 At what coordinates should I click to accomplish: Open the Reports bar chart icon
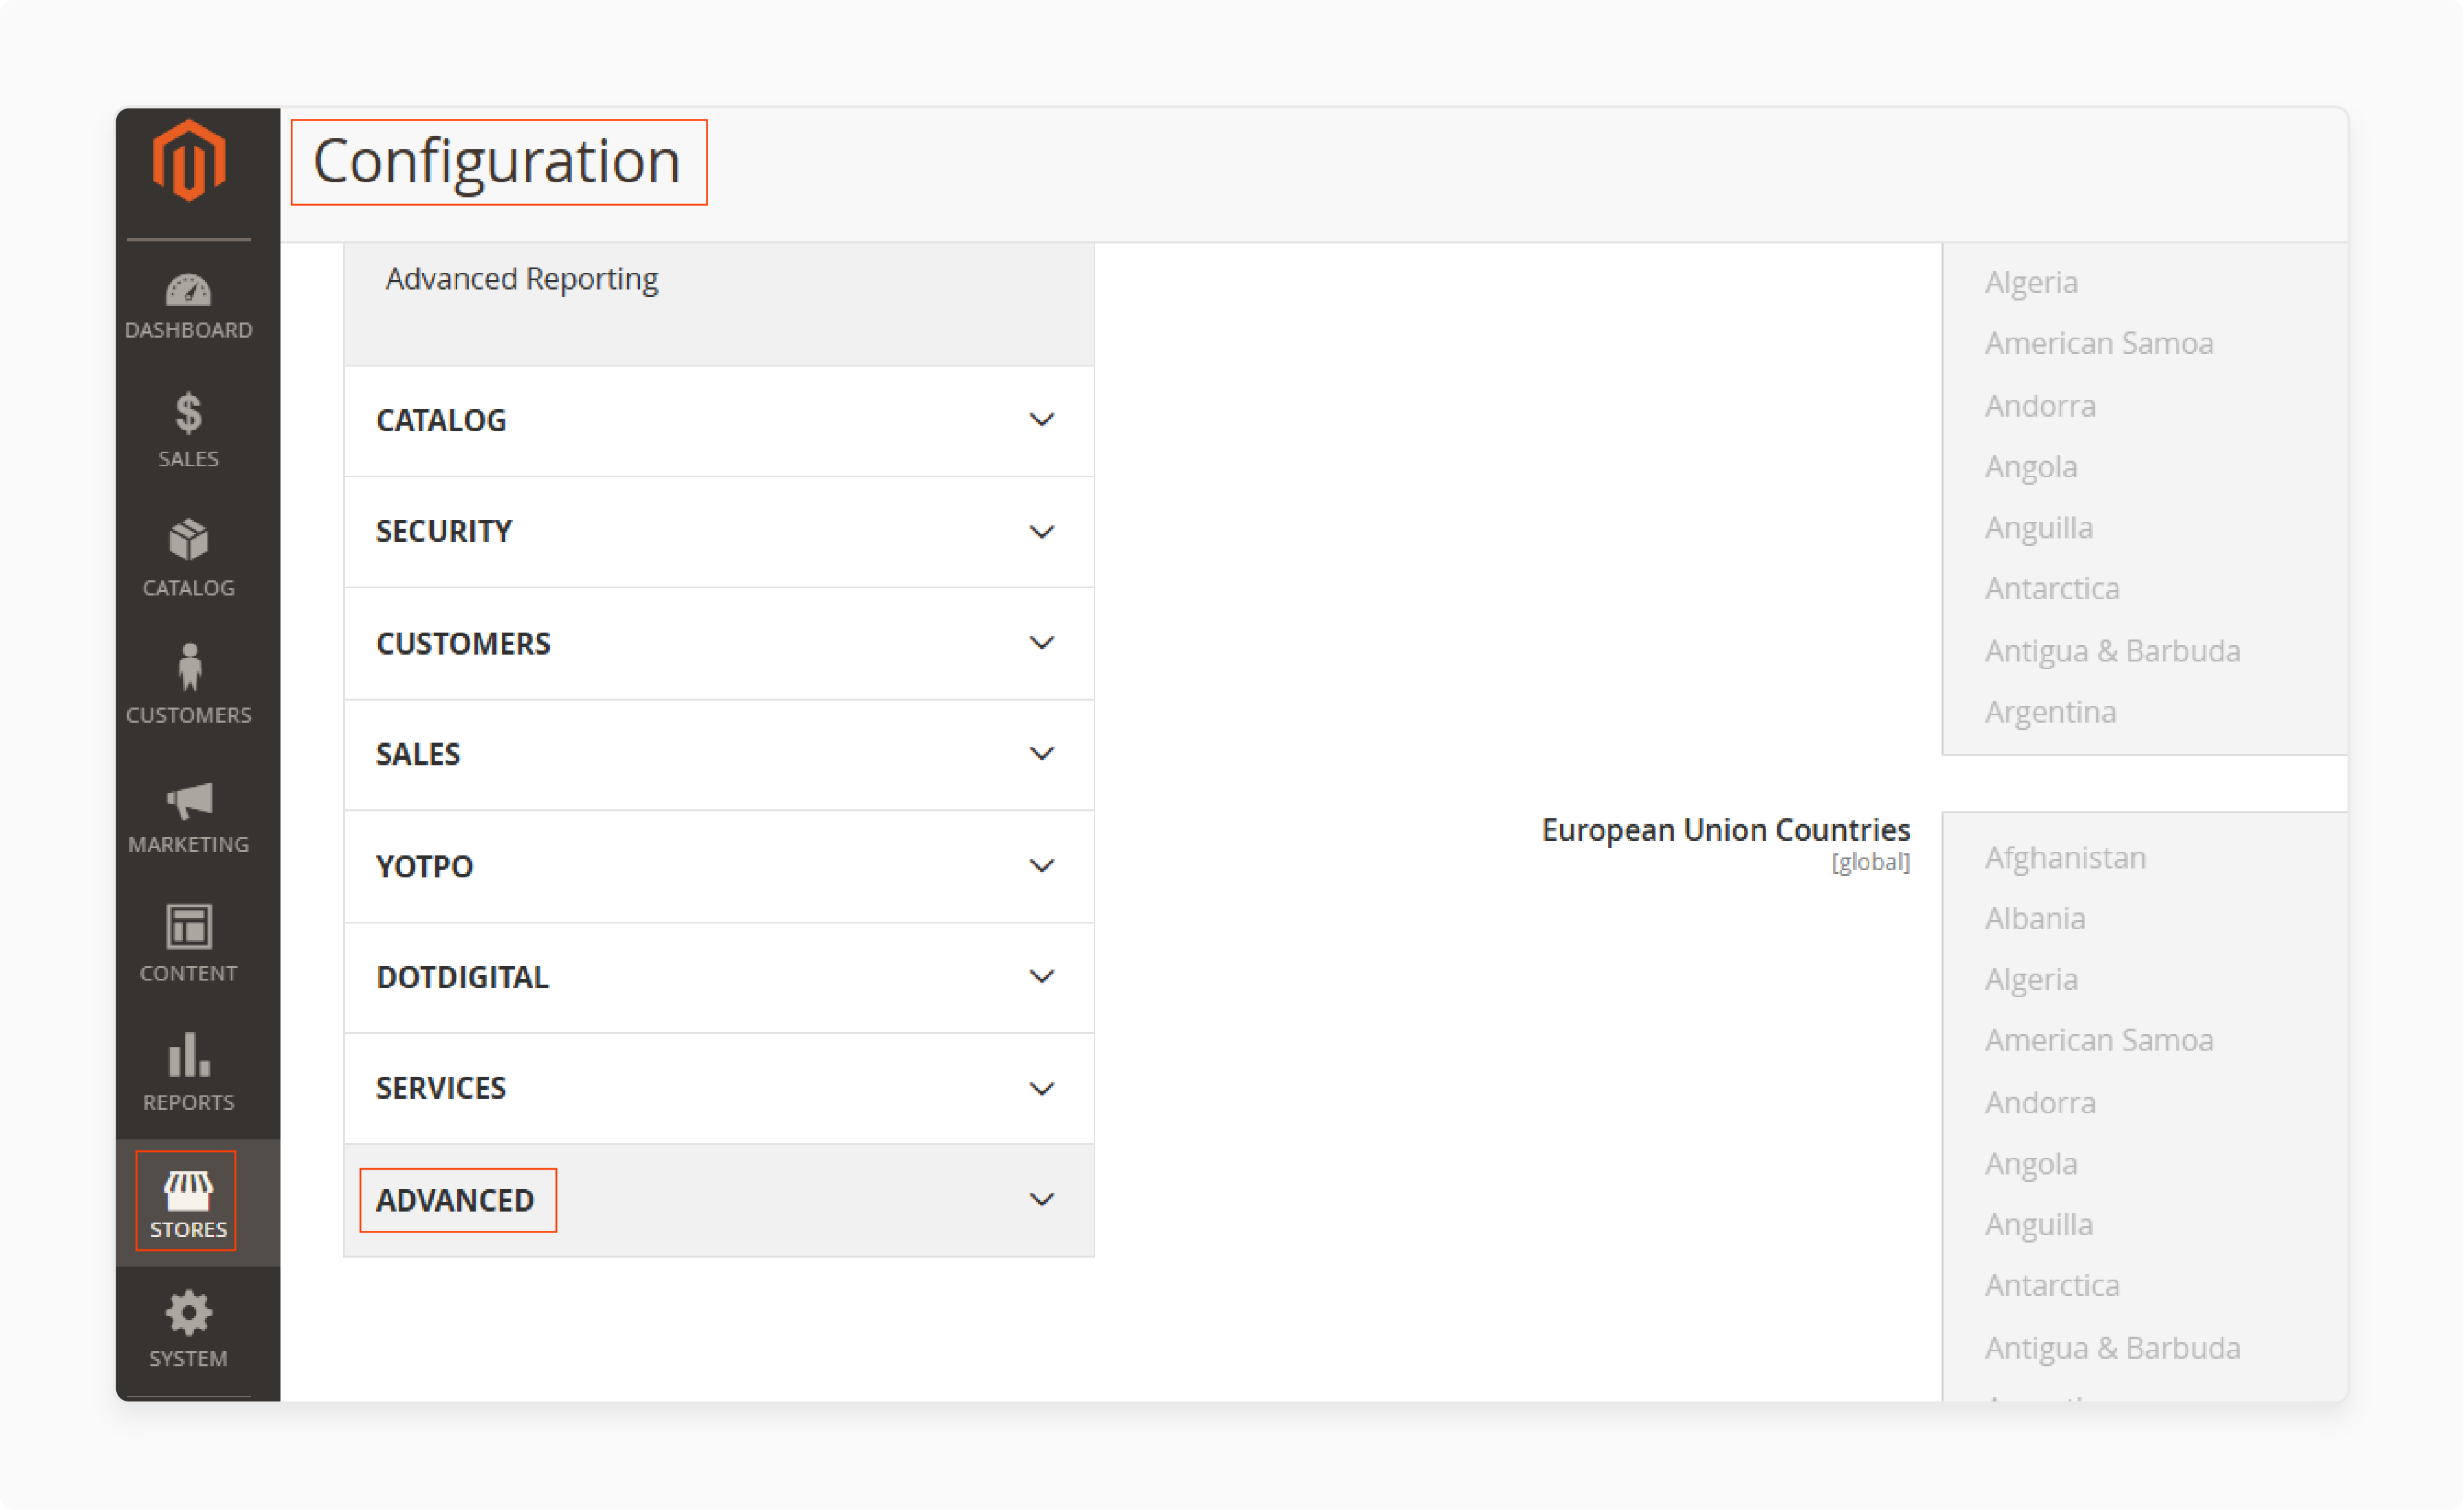pos(188,1055)
